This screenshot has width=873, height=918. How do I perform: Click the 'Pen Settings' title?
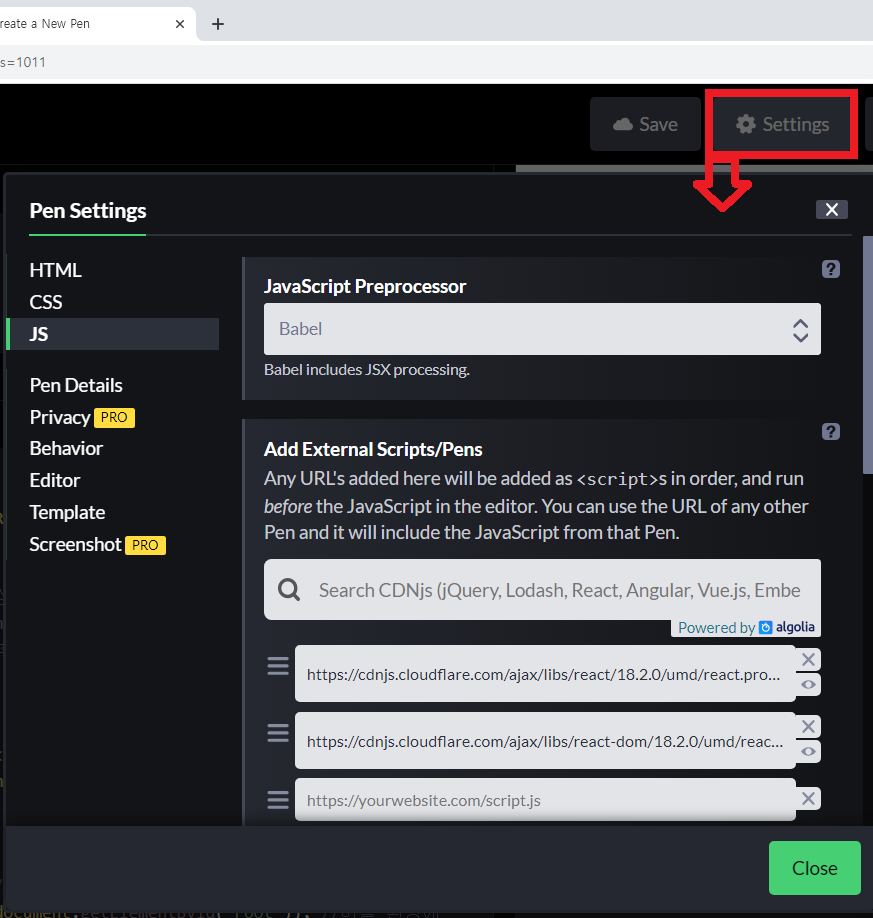(88, 211)
